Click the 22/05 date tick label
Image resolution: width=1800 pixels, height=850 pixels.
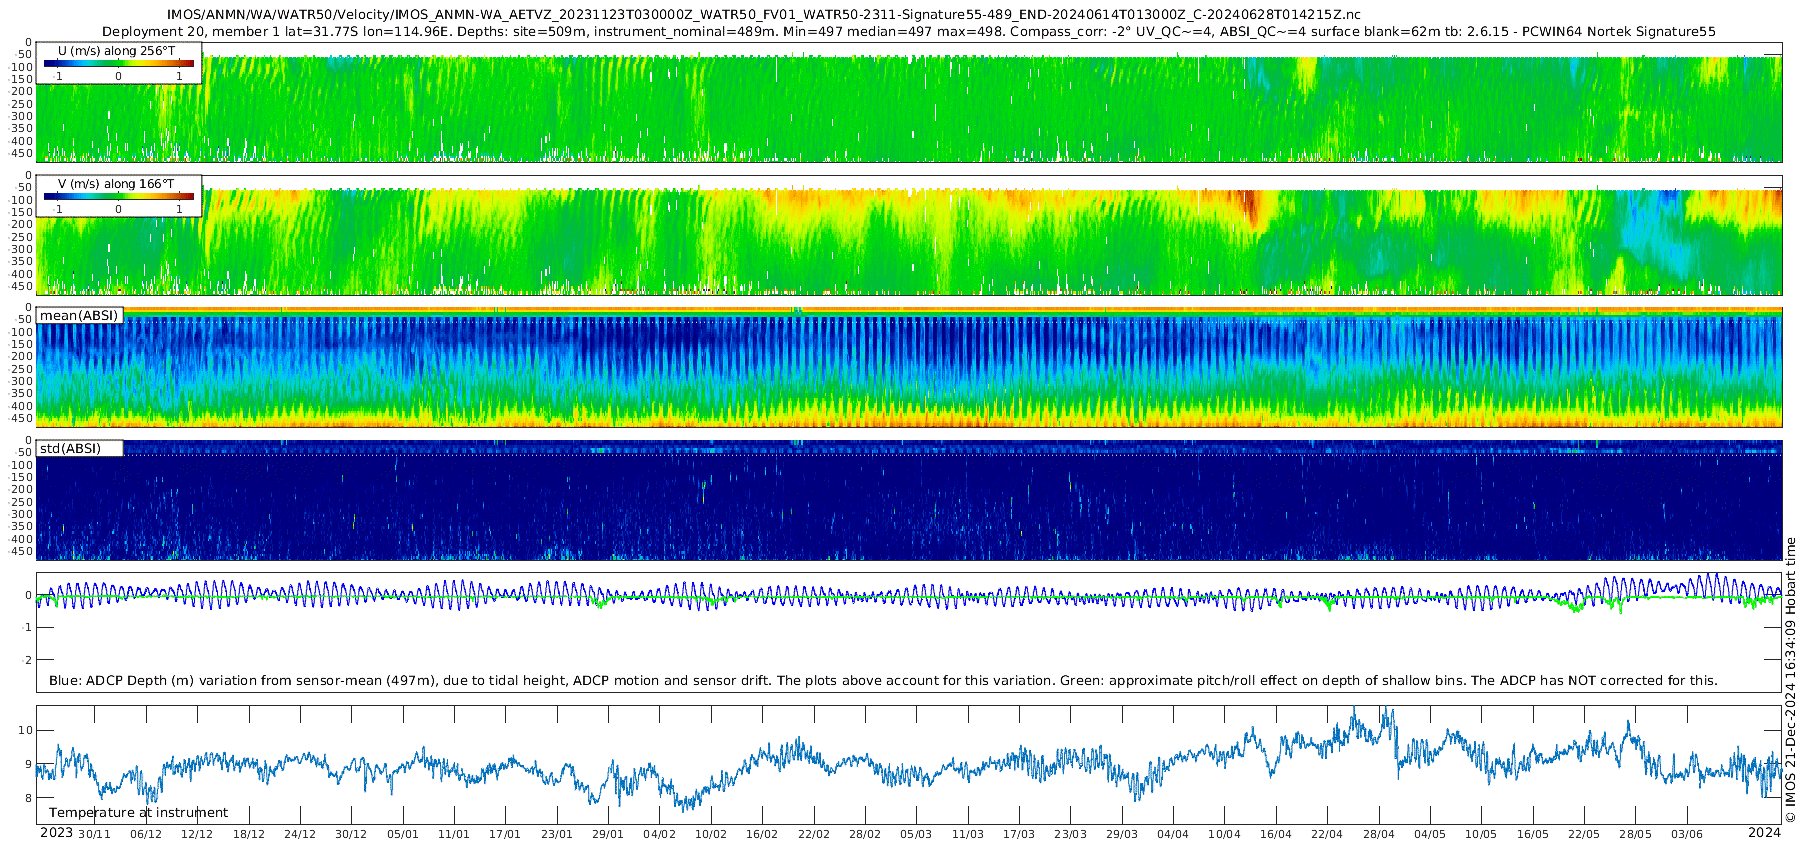pos(1584,835)
